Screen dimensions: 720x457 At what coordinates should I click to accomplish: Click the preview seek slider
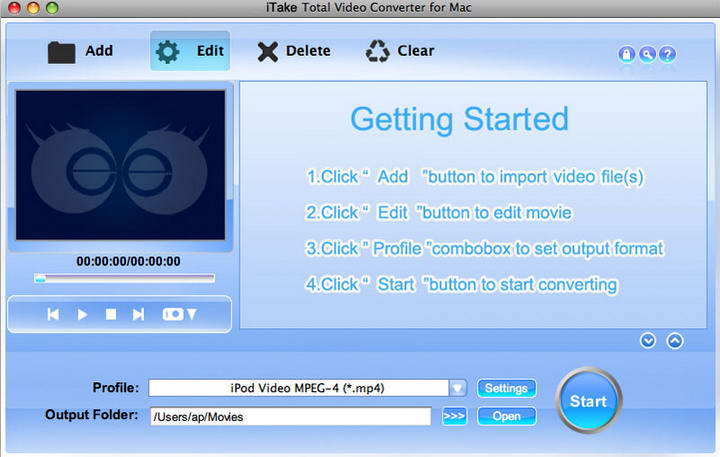pos(124,278)
